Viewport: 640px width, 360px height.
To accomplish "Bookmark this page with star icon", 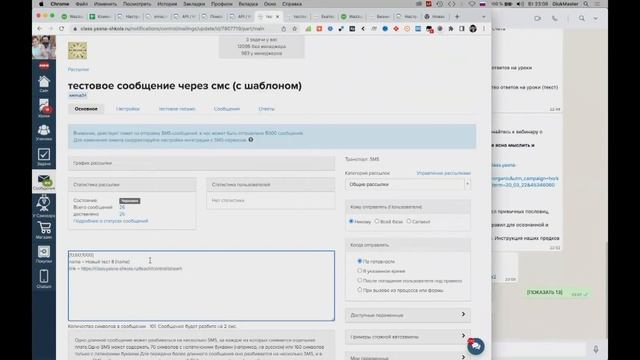I will point(294,29).
